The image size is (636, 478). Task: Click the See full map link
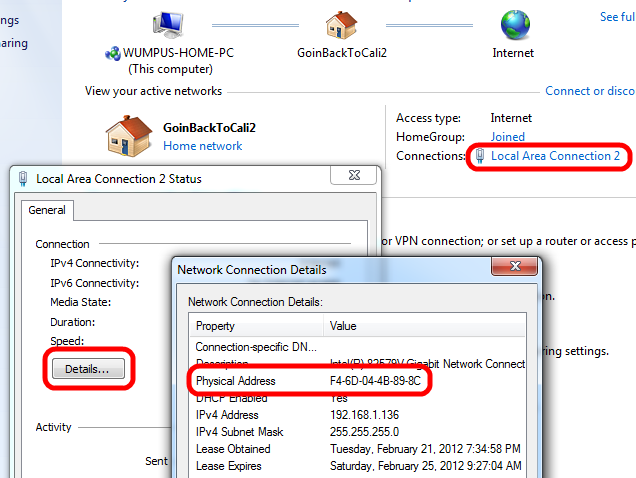click(616, 17)
